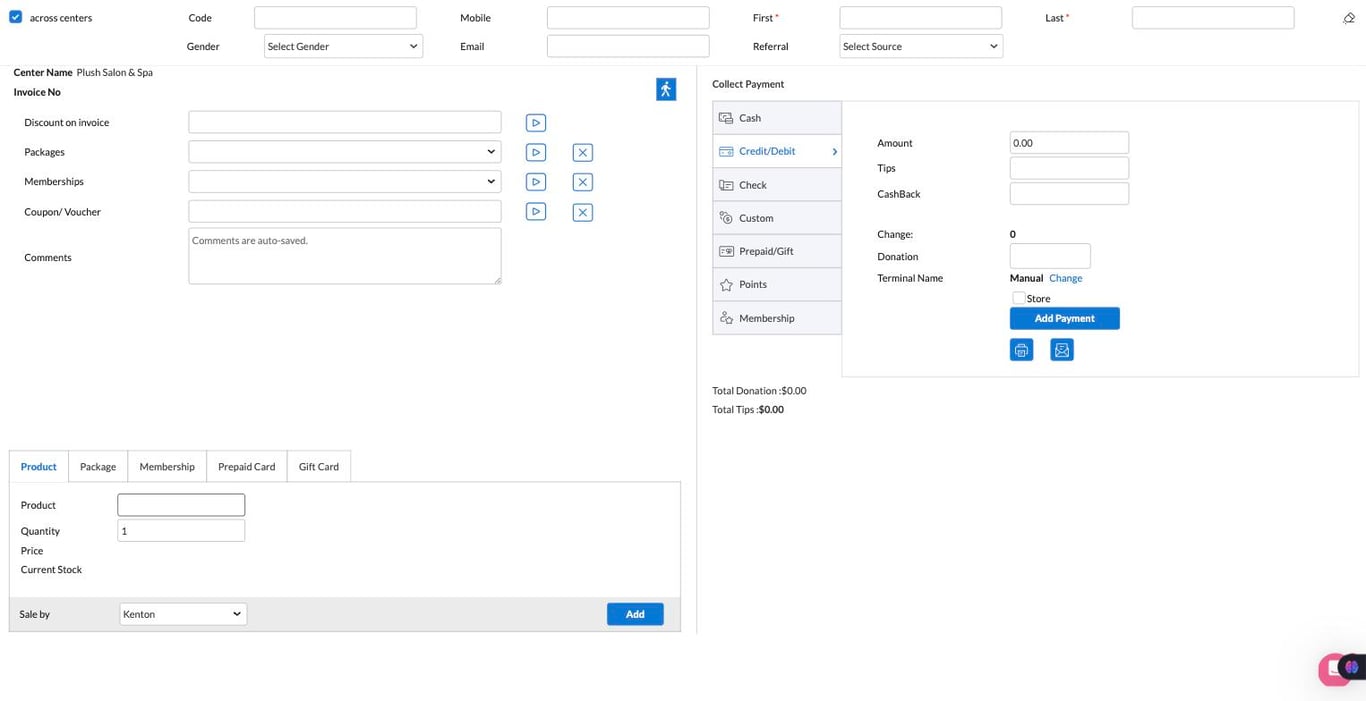
Task: Focus the Last name field
Action: pyautogui.click(x=1213, y=18)
